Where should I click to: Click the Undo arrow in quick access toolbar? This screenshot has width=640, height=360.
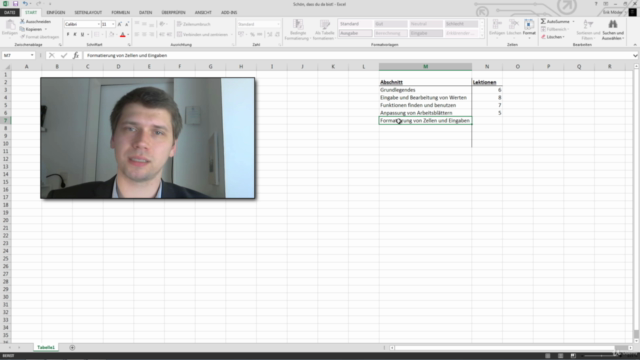pos(25,4)
